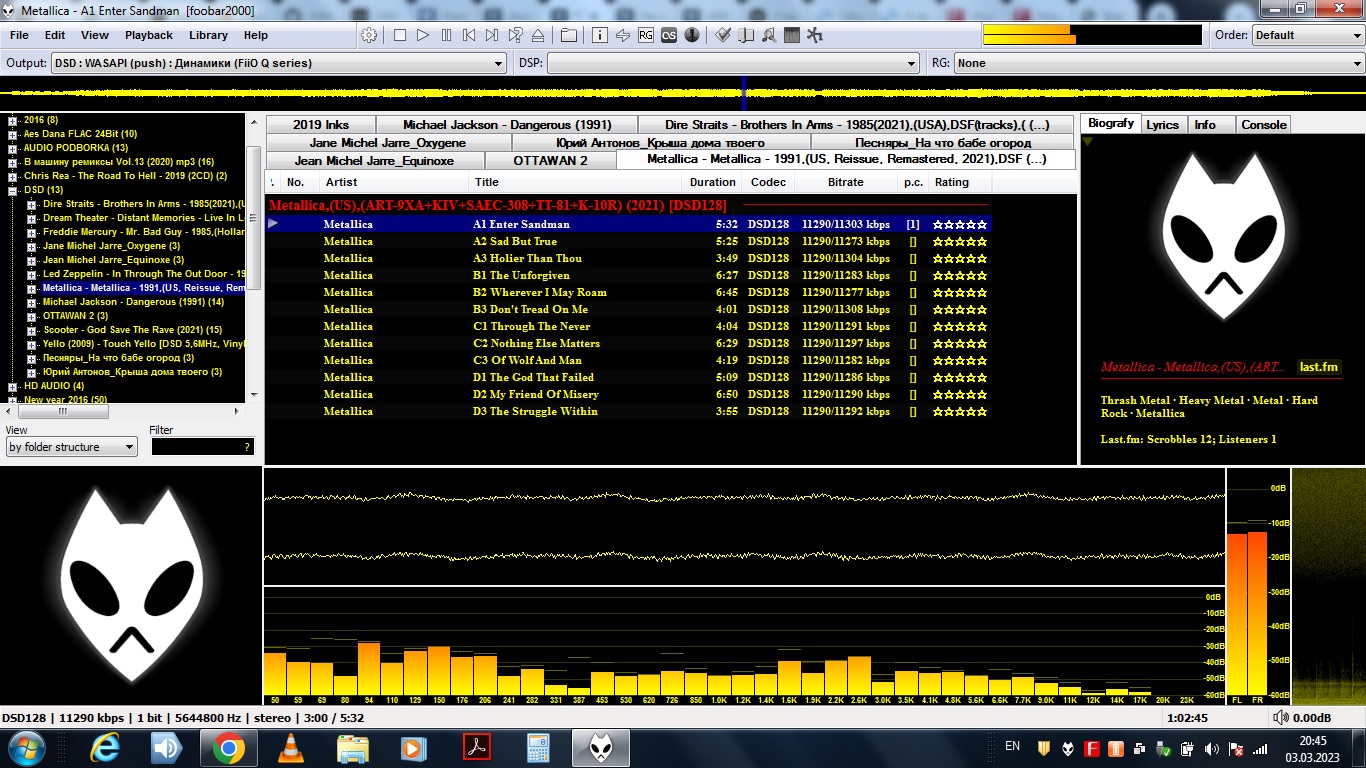Switch to the Jean Michel Jarre_Equinoxe playlist tab
Image resolution: width=1366 pixels, height=768 pixels.
click(x=374, y=161)
